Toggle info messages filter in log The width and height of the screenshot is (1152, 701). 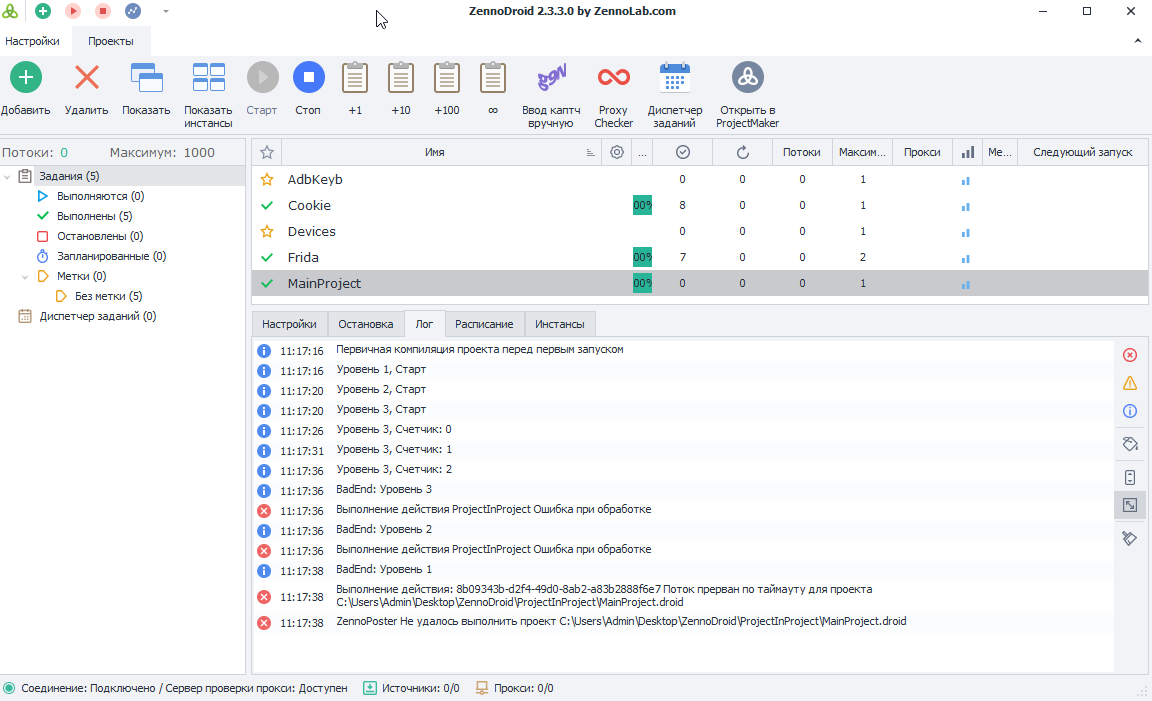[x=1130, y=411]
